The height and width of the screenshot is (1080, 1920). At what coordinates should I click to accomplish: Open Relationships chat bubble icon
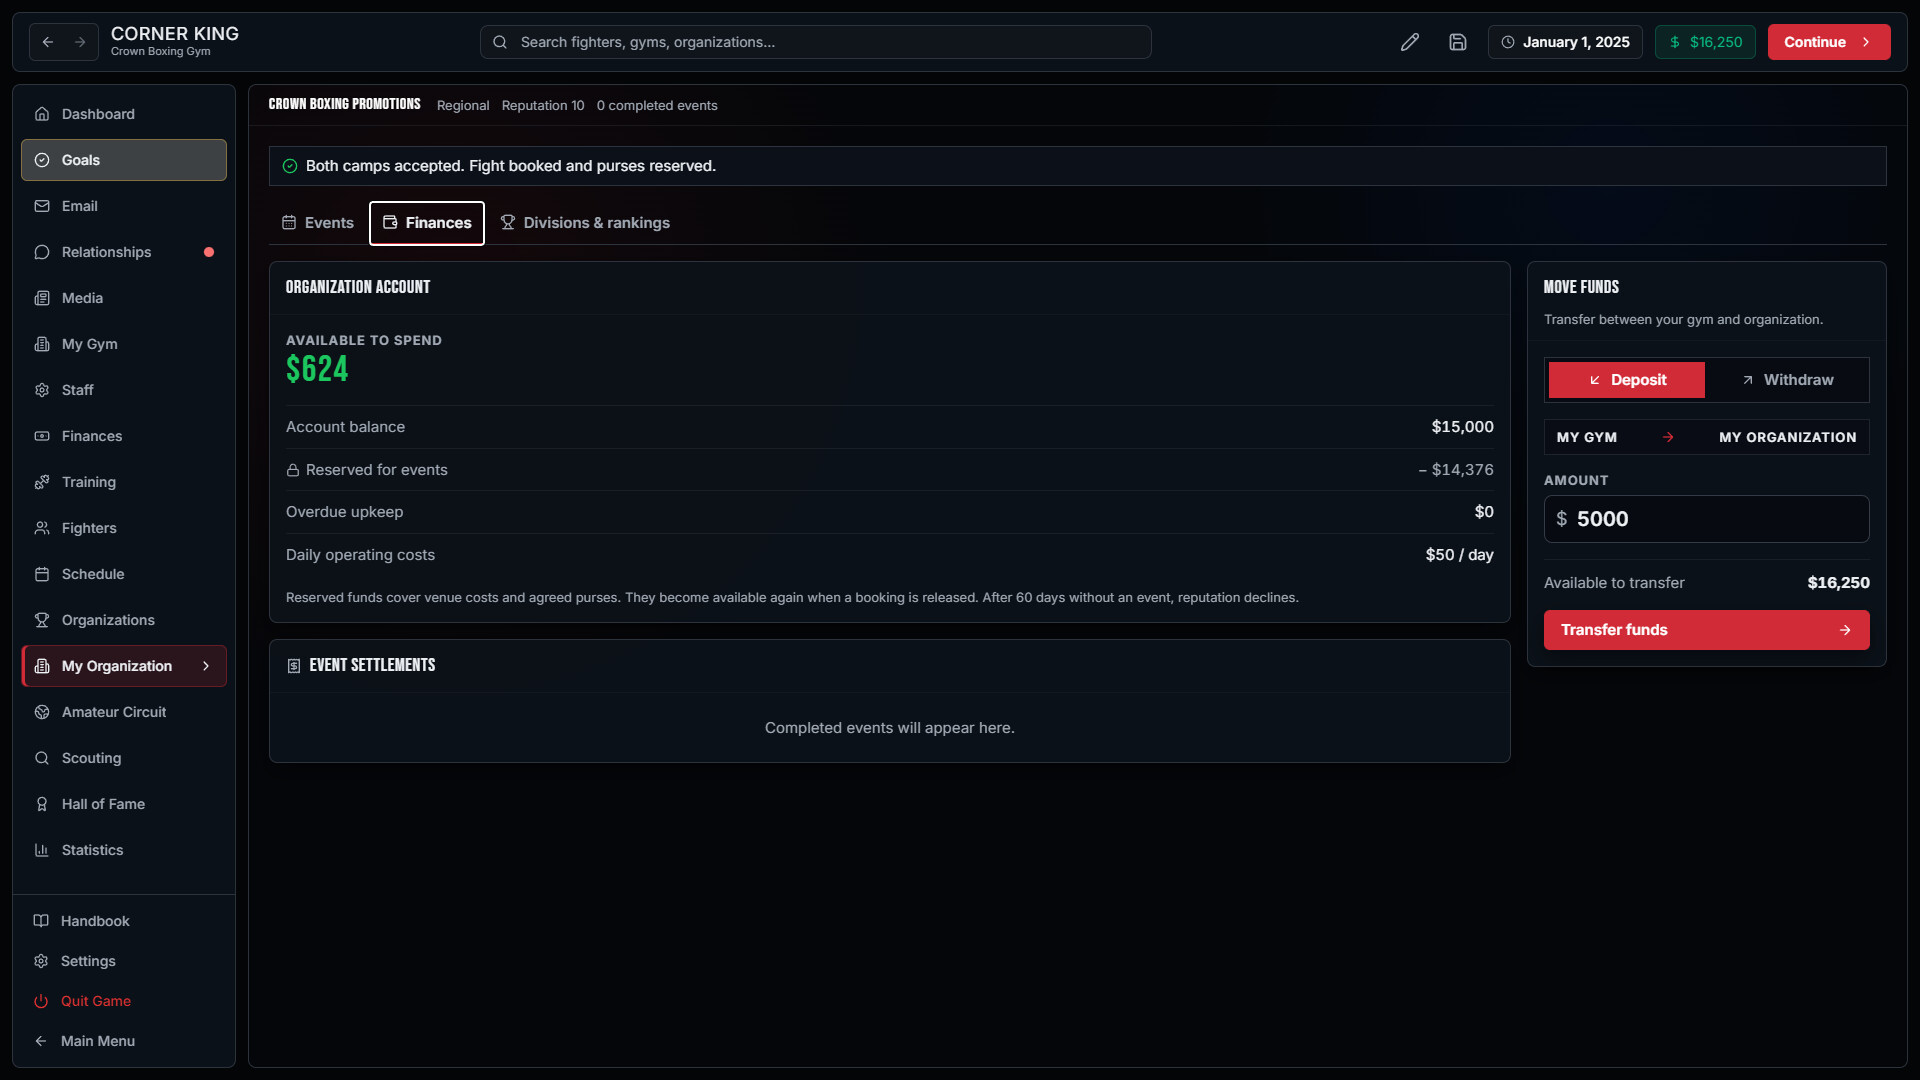pyautogui.click(x=42, y=252)
